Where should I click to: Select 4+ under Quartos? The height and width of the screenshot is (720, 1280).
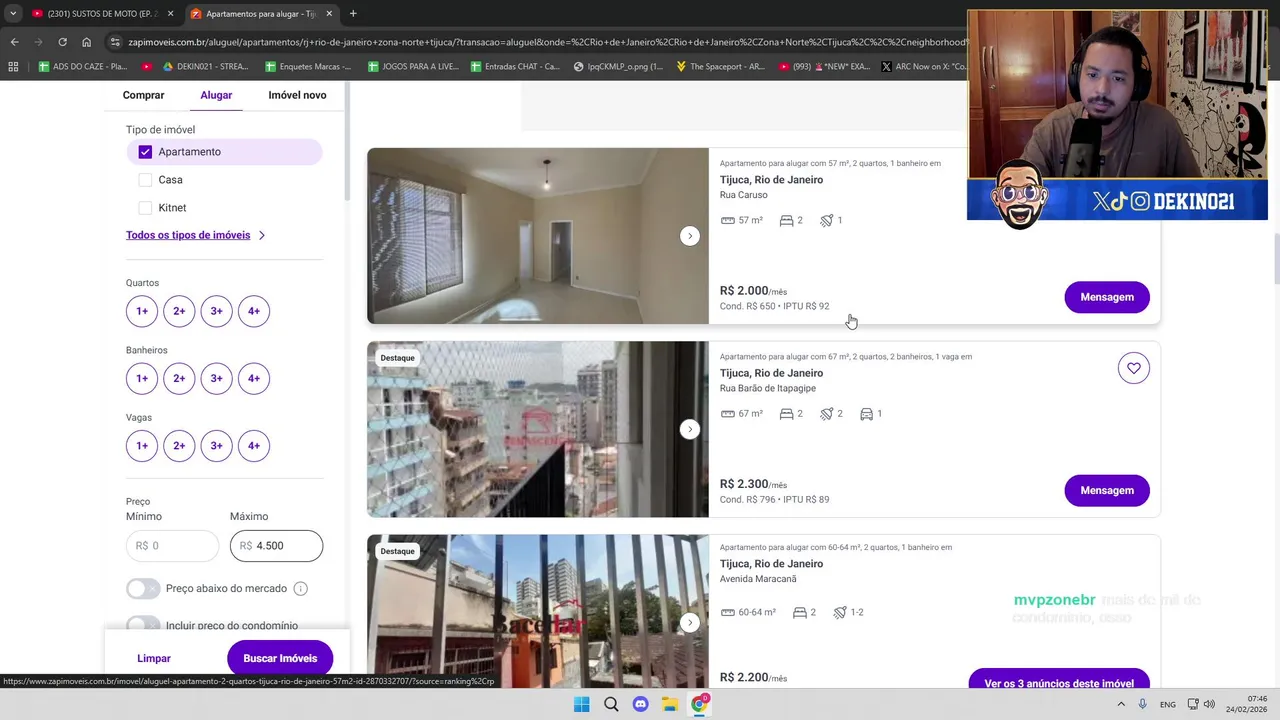(254, 311)
